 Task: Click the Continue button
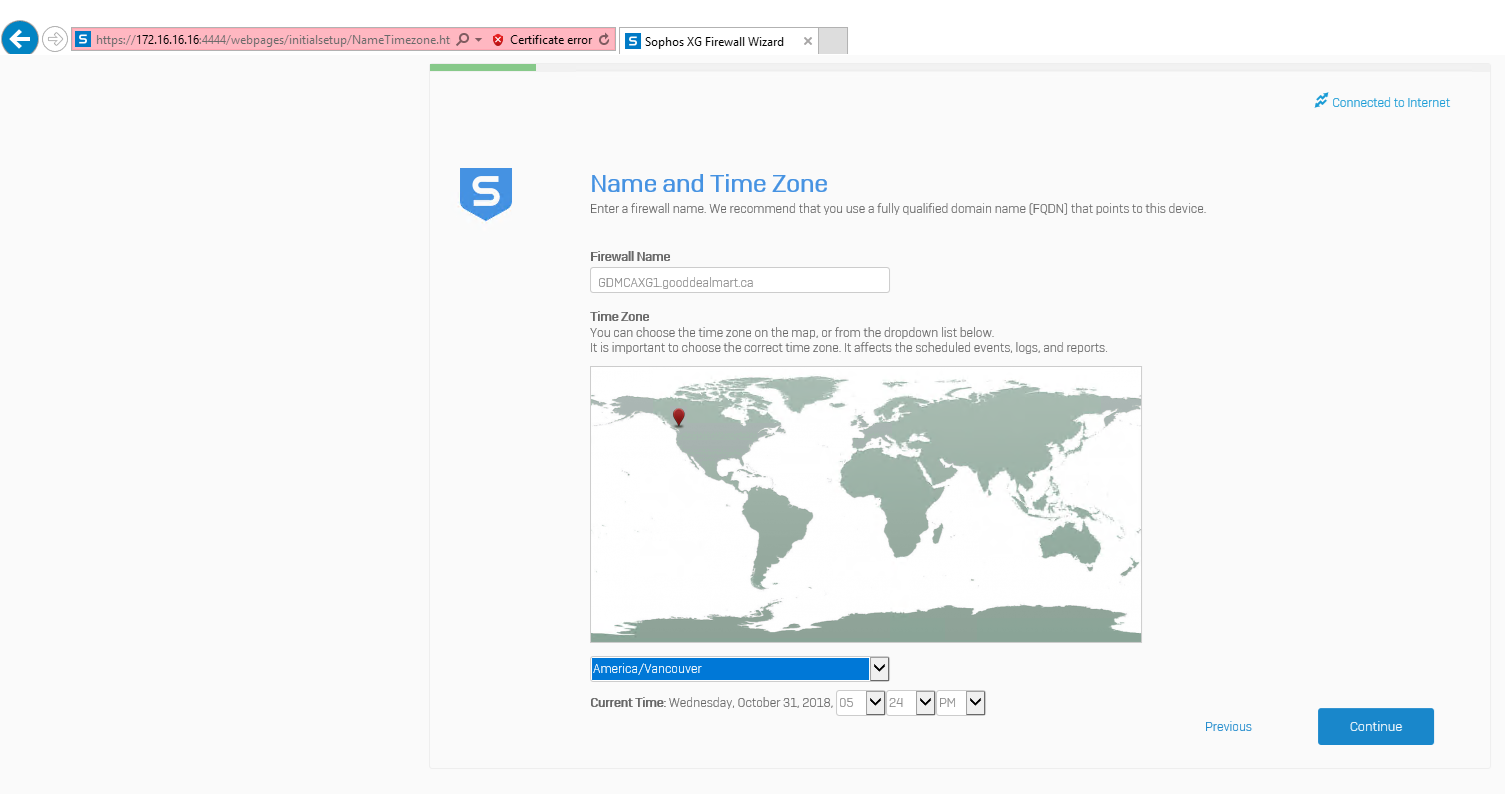click(x=1376, y=727)
